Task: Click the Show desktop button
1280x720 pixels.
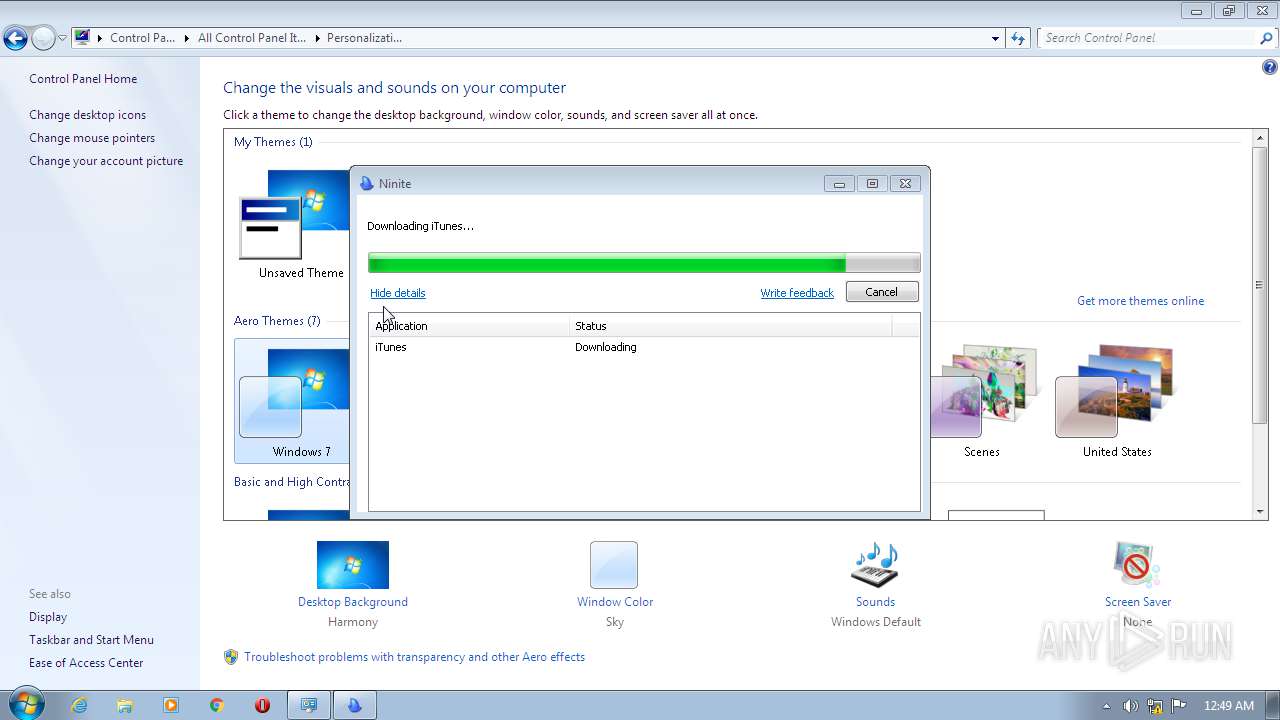Action: 1272,705
